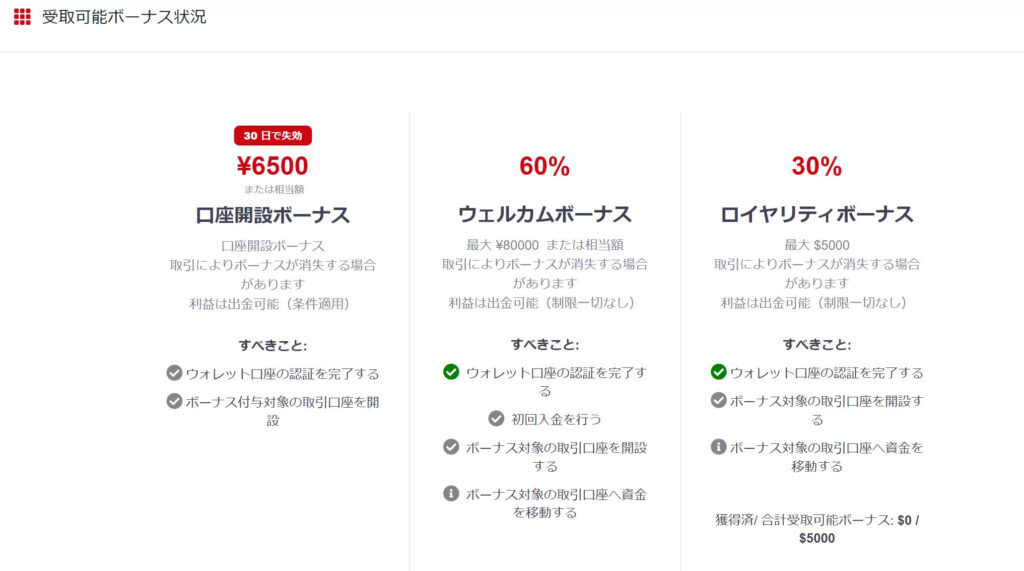Viewport: 1024px width, 571px height.
Task: Open the ウェルカムボーナス heading
Action: coord(545,214)
